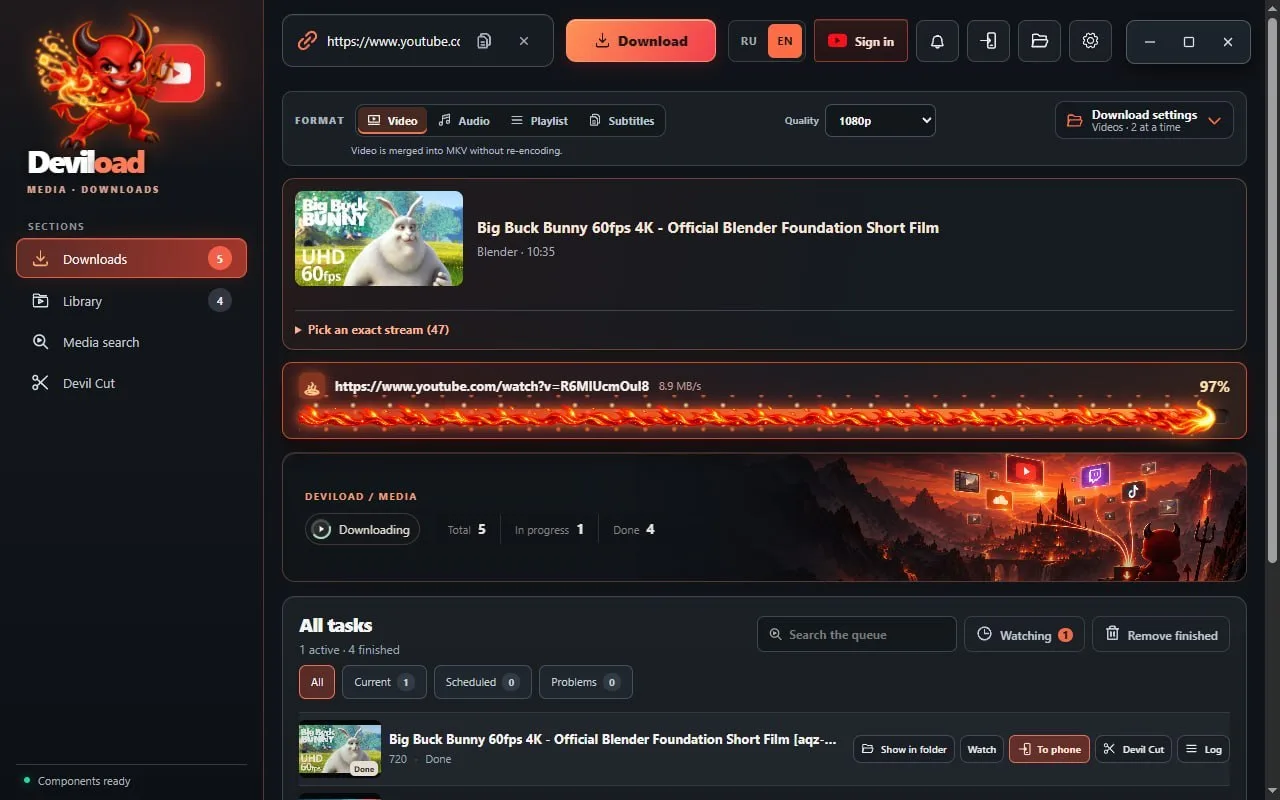Viewport: 1280px width, 800px height.
Task: Select the Subtitles format tab
Action: (x=621, y=121)
